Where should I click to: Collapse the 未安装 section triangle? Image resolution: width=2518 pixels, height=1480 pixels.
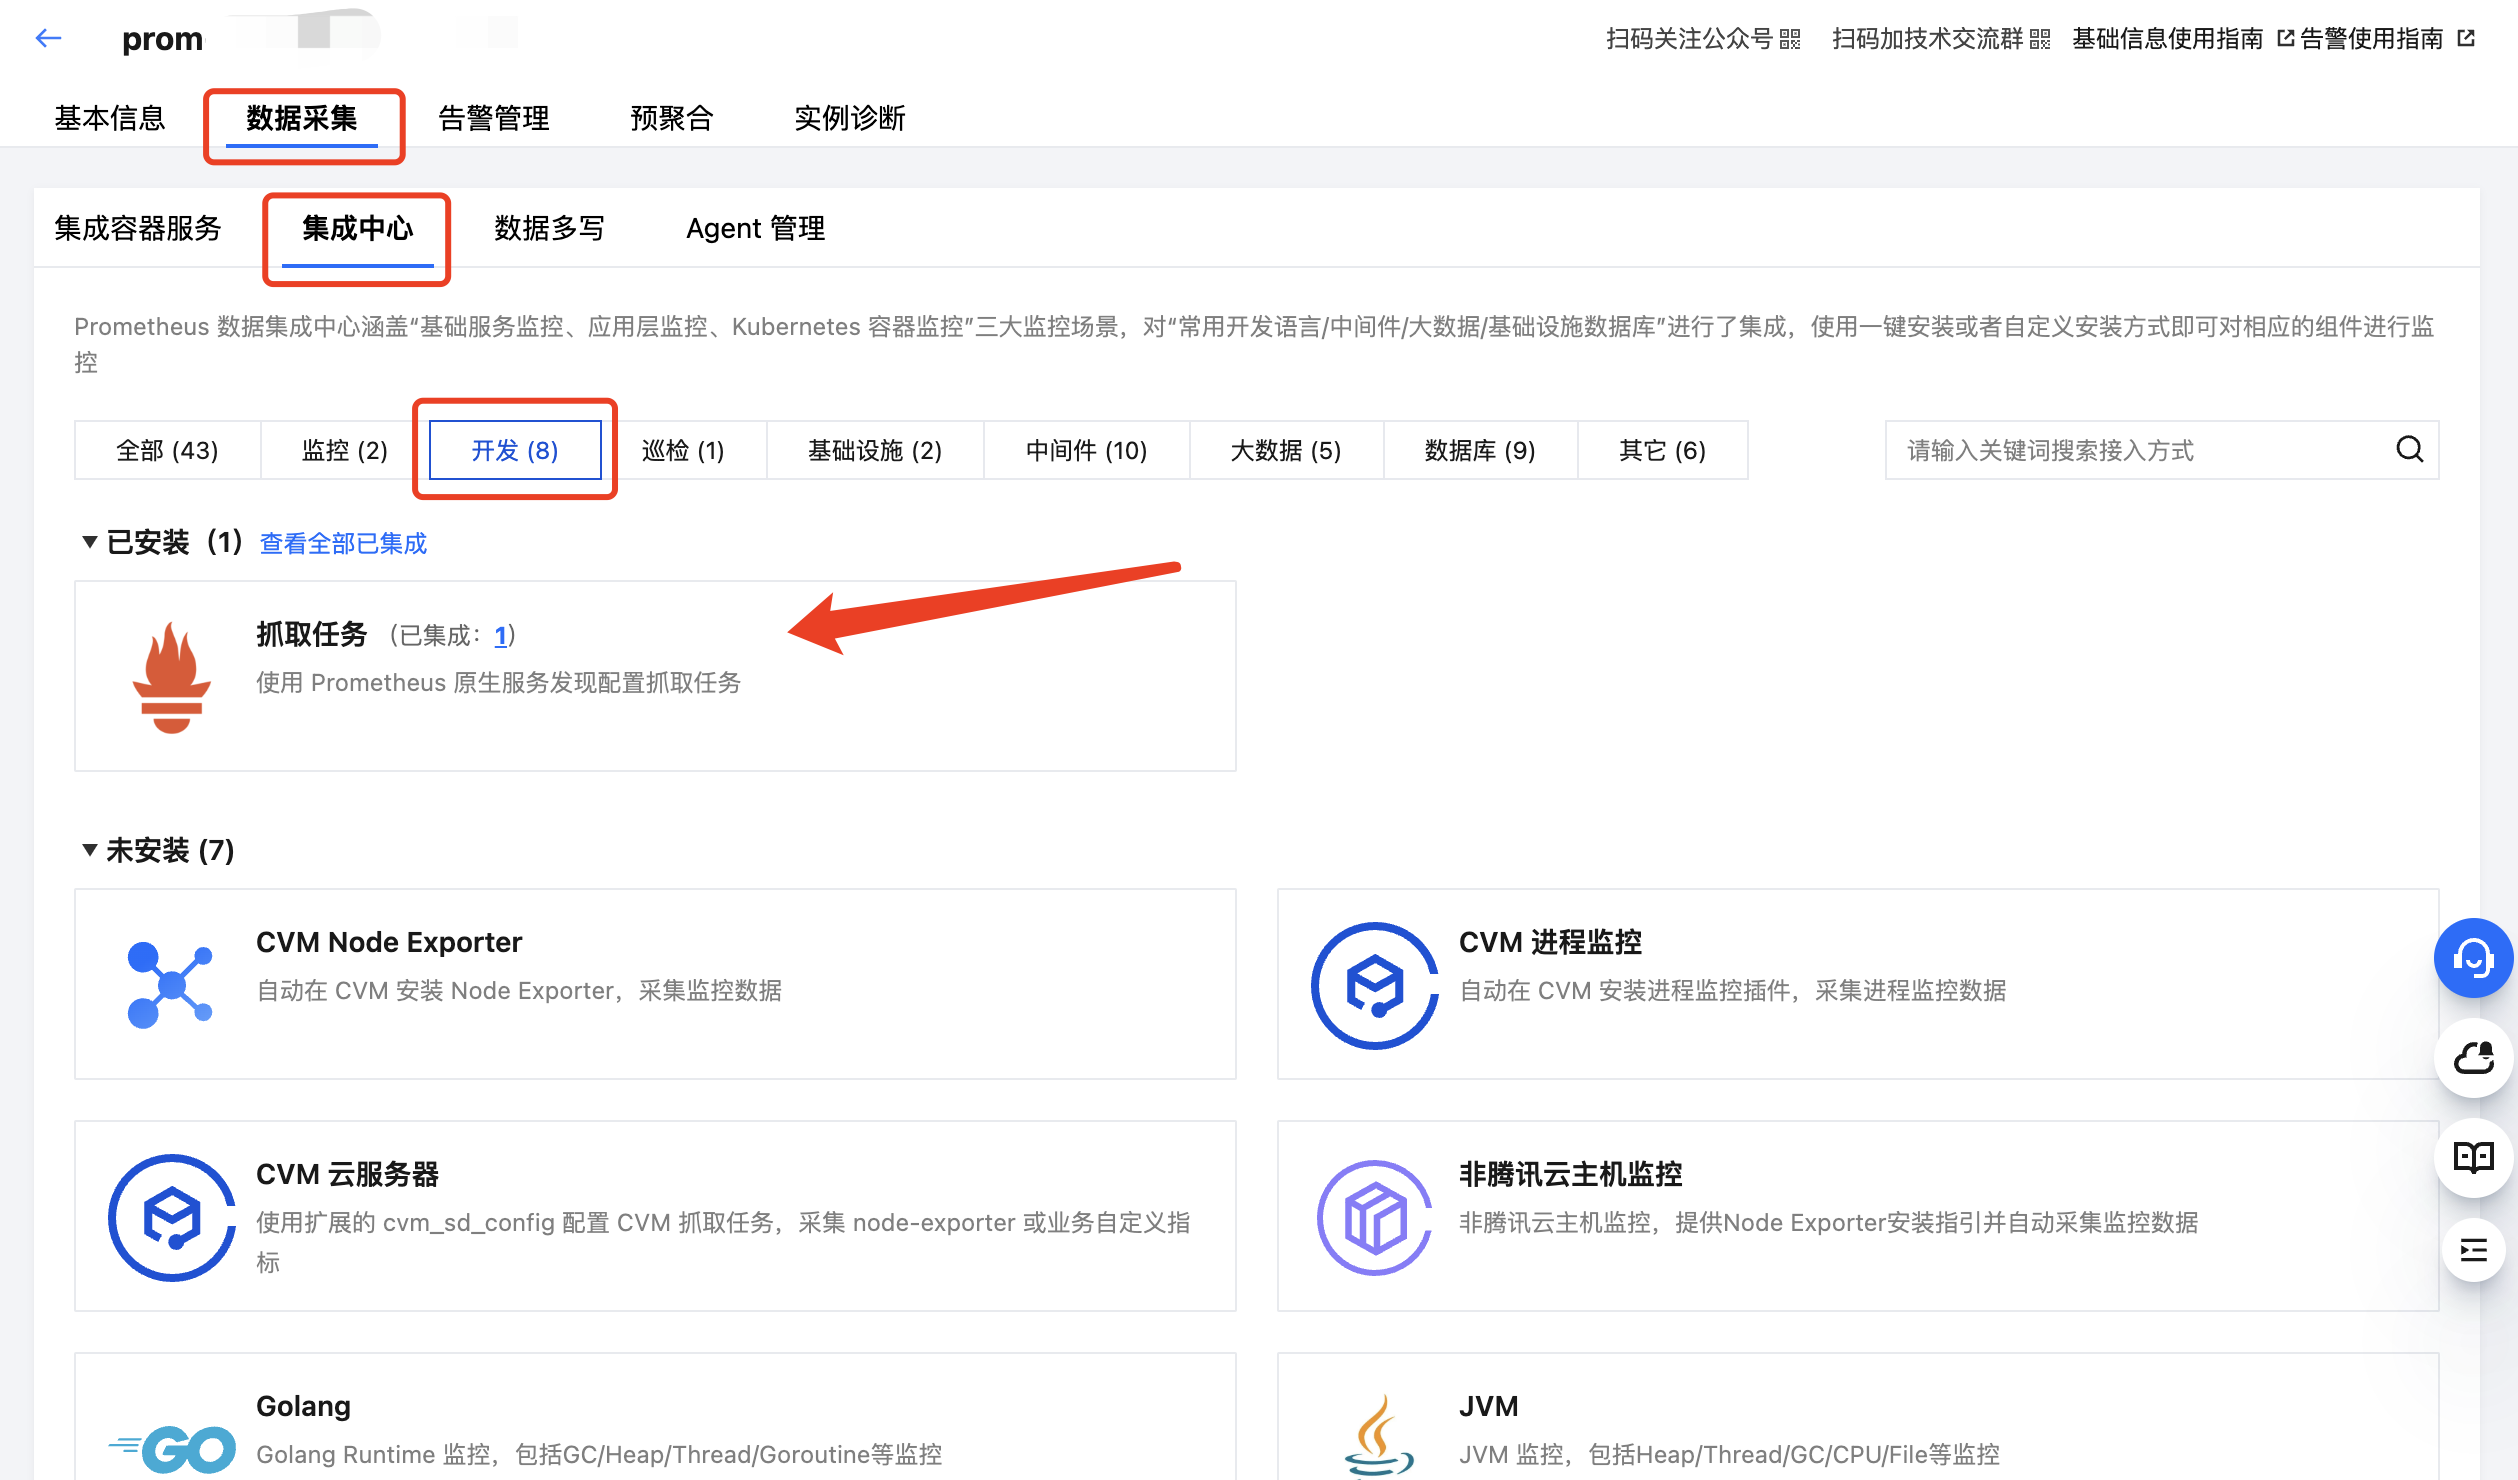coord(89,850)
